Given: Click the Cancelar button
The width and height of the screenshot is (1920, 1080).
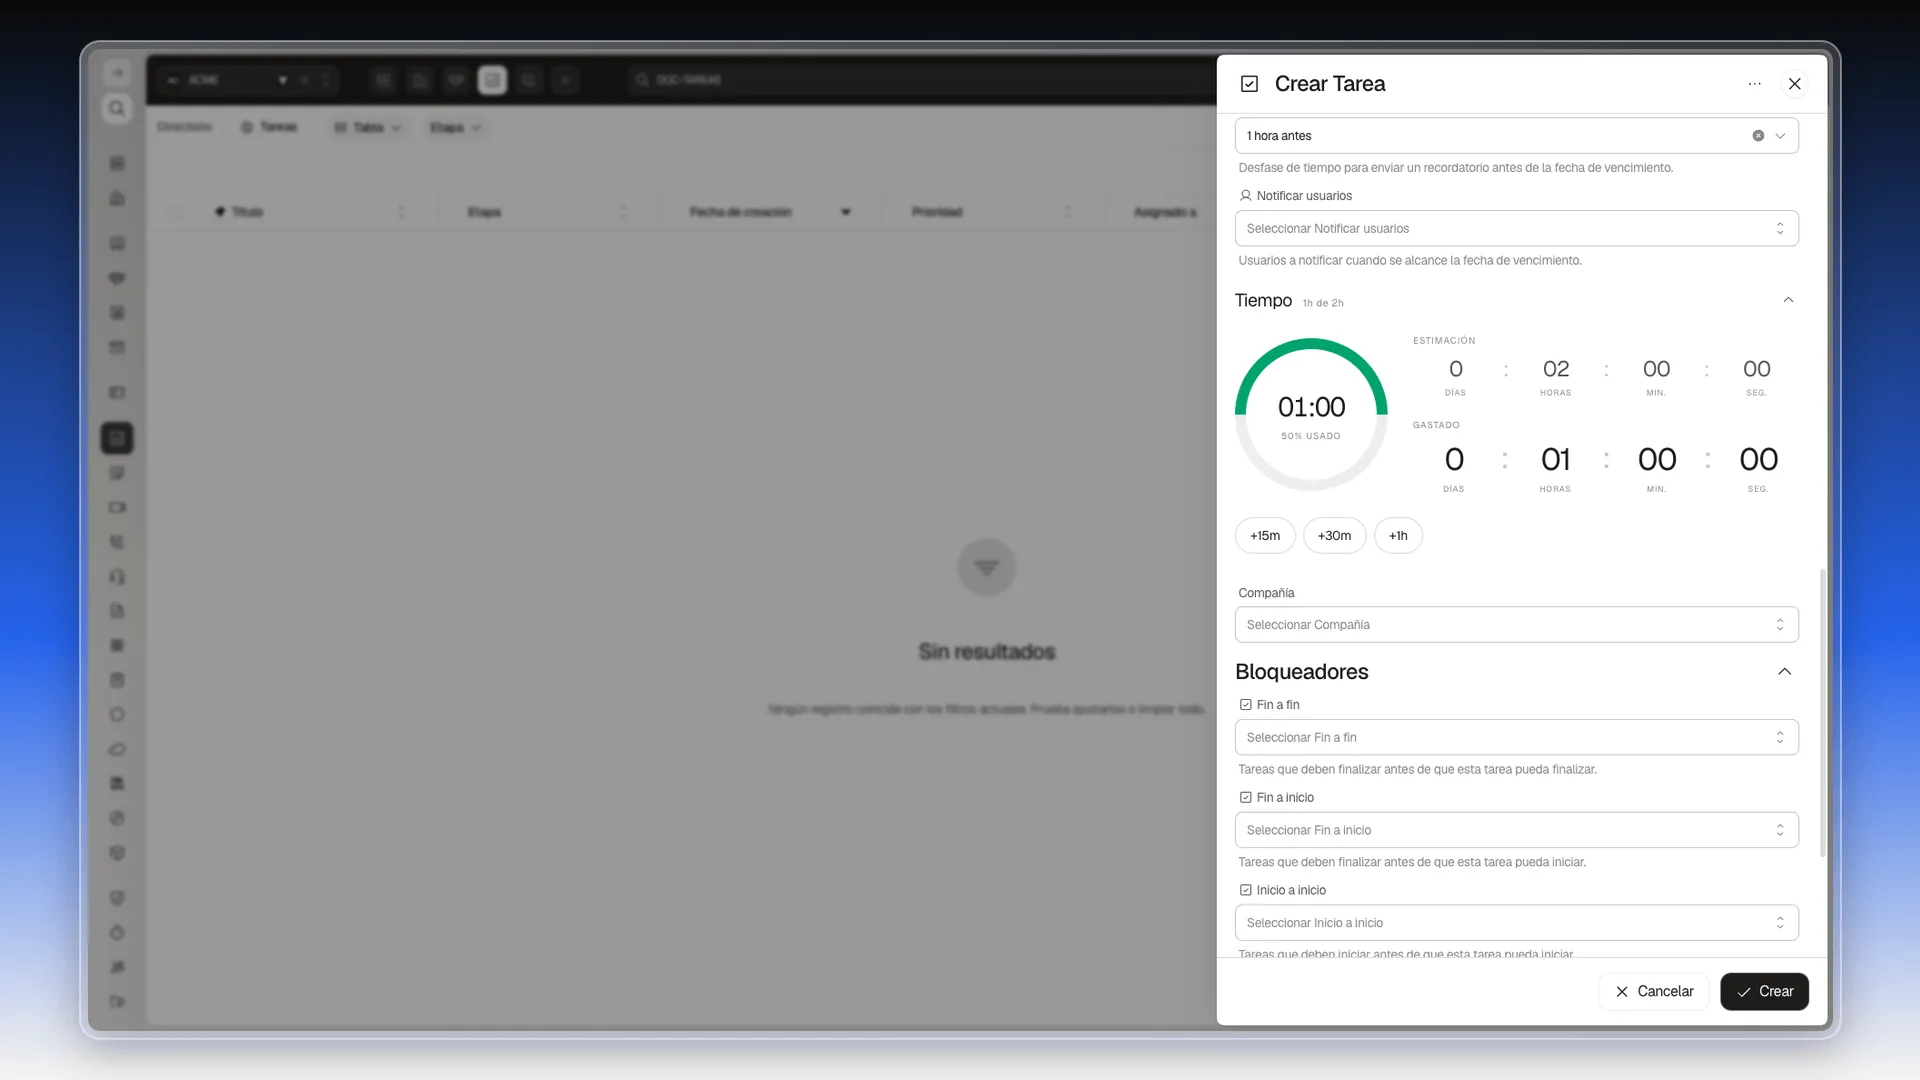Looking at the screenshot, I should pyautogui.click(x=1654, y=992).
